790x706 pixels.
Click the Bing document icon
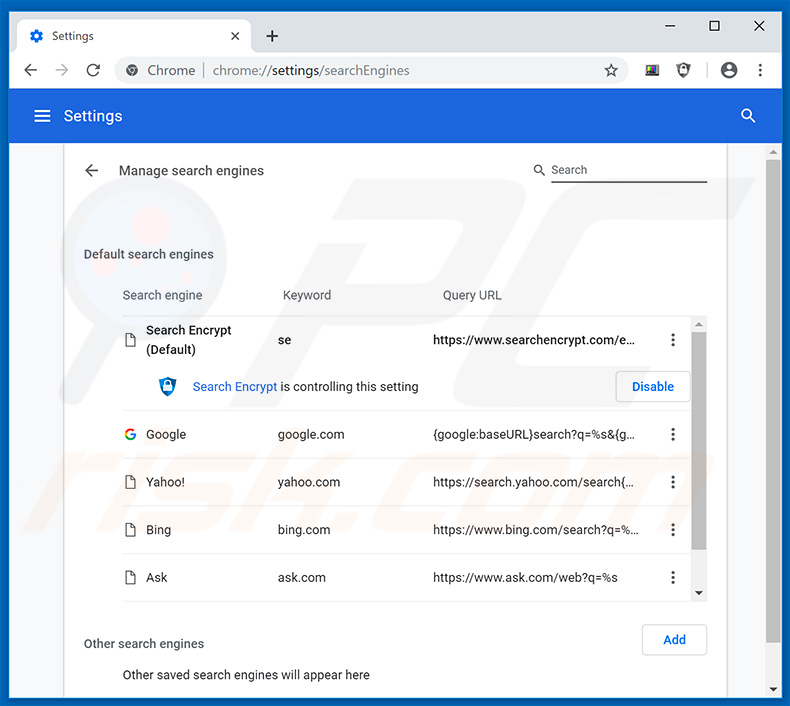click(x=130, y=530)
